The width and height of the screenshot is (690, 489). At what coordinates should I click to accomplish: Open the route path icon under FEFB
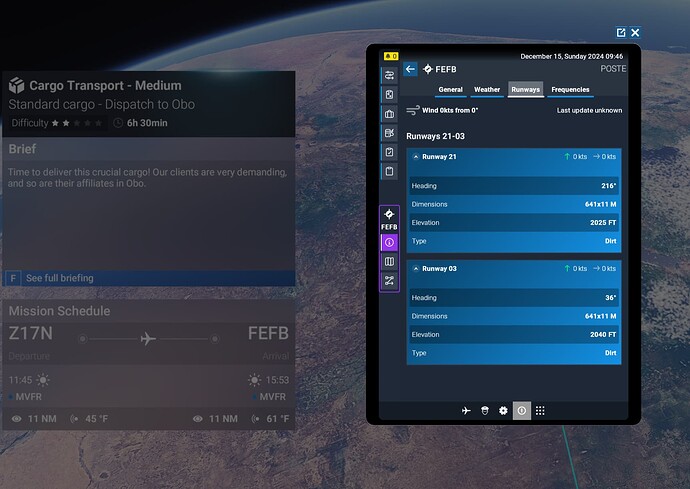389,281
